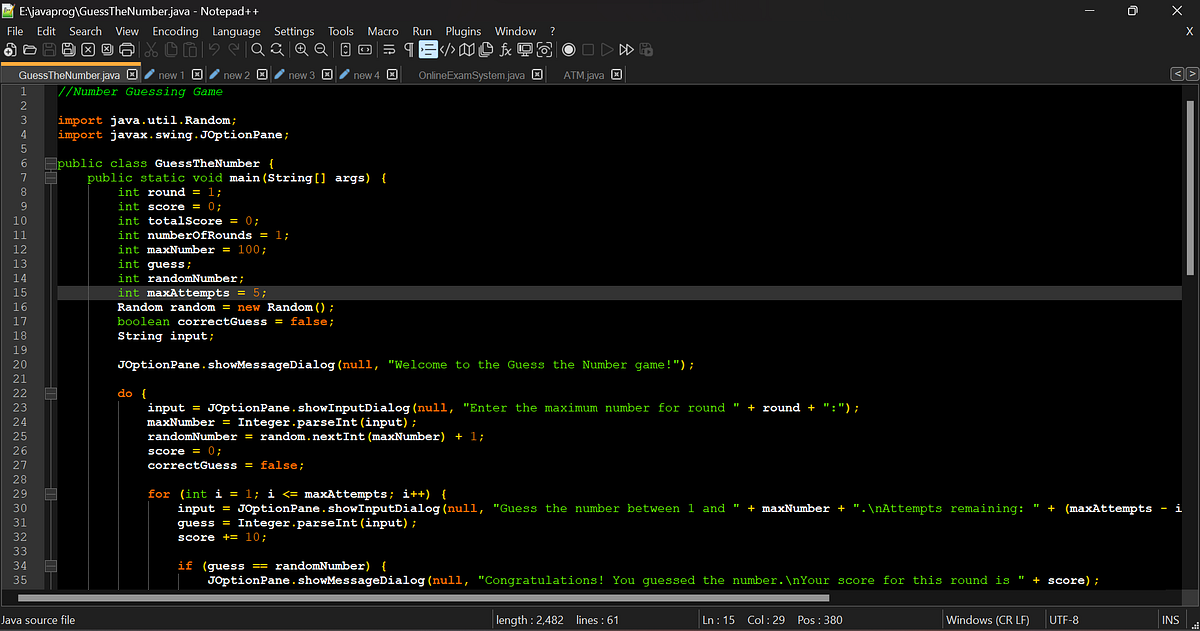Open the Settings menu
The image size is (1200, 631).
(294, 31)
